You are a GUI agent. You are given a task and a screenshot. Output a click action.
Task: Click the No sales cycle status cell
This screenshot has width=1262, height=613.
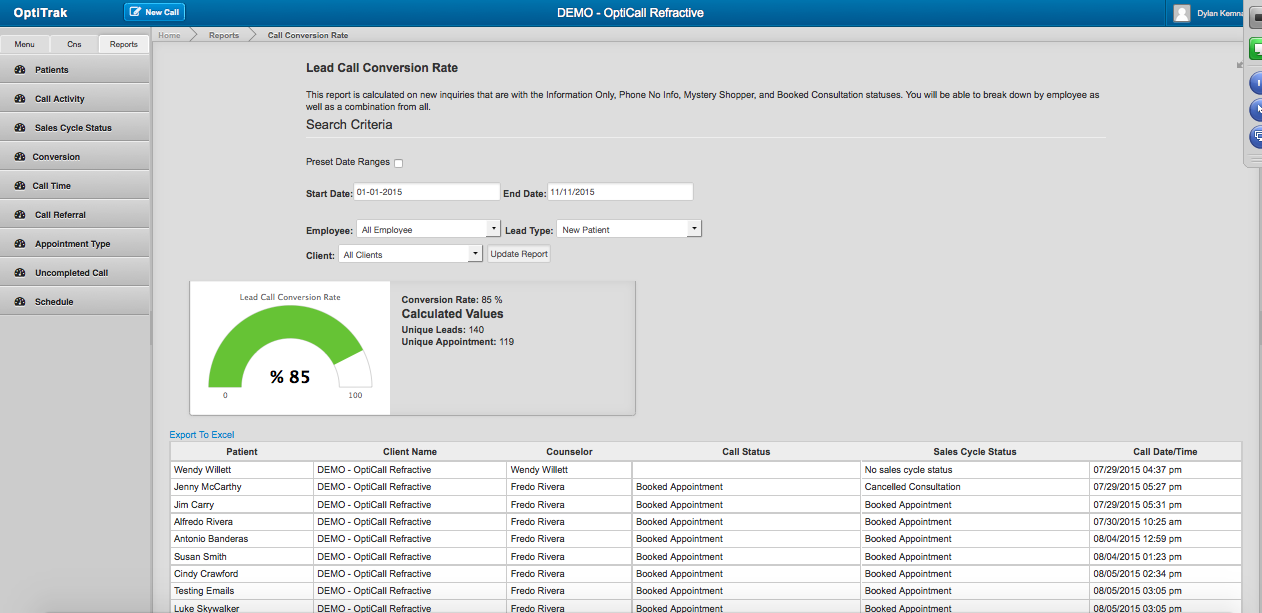tap(975, 469)
